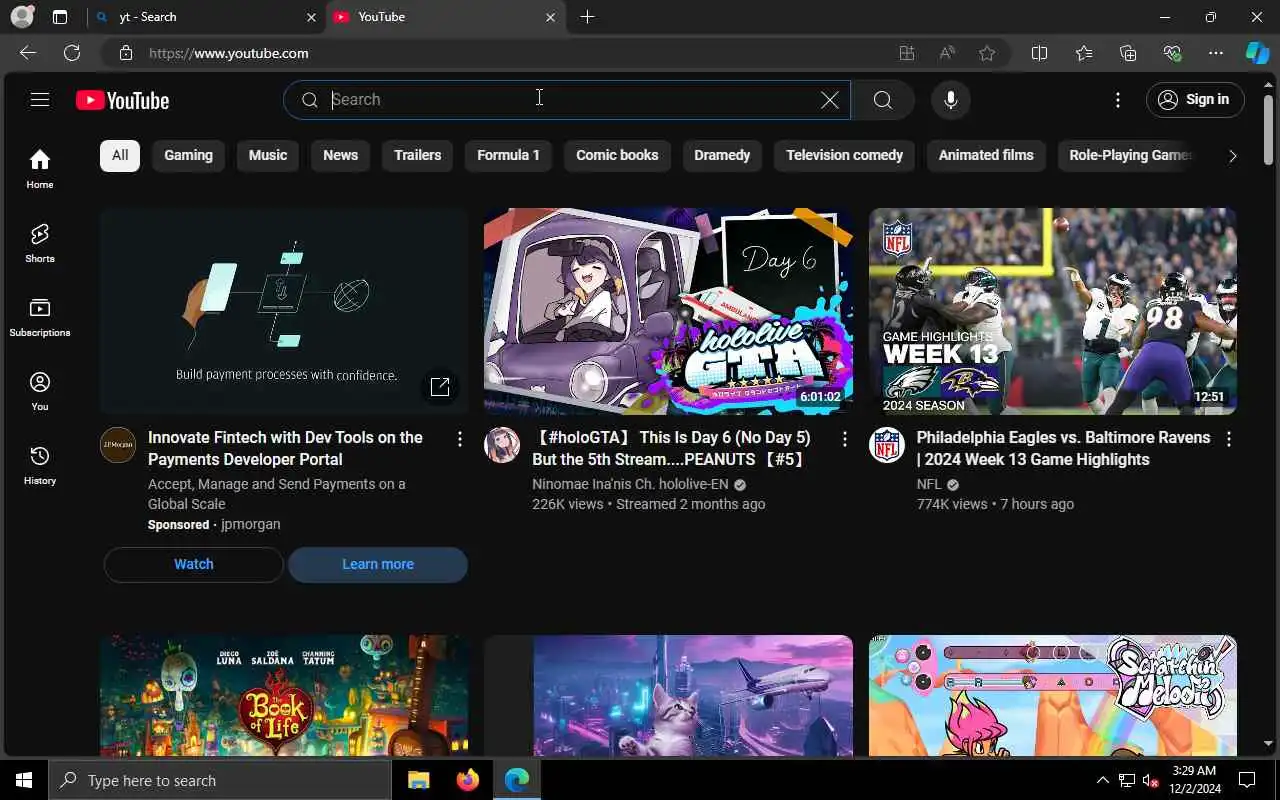Viewport: 1280px width, 800px height.
Task: Select the Television comedy chip
Action: [844, 155]
